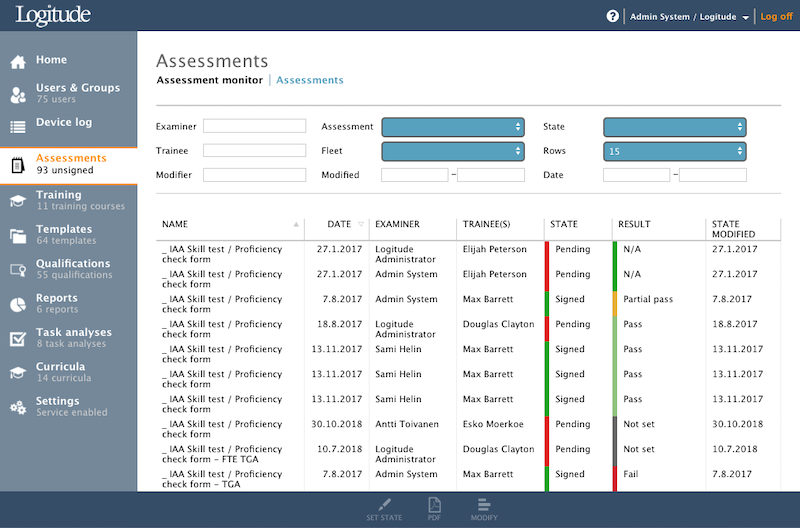This screenshot has width=800, height=528.
Task: Export with the PDF document icon
Action: (434, 505)
